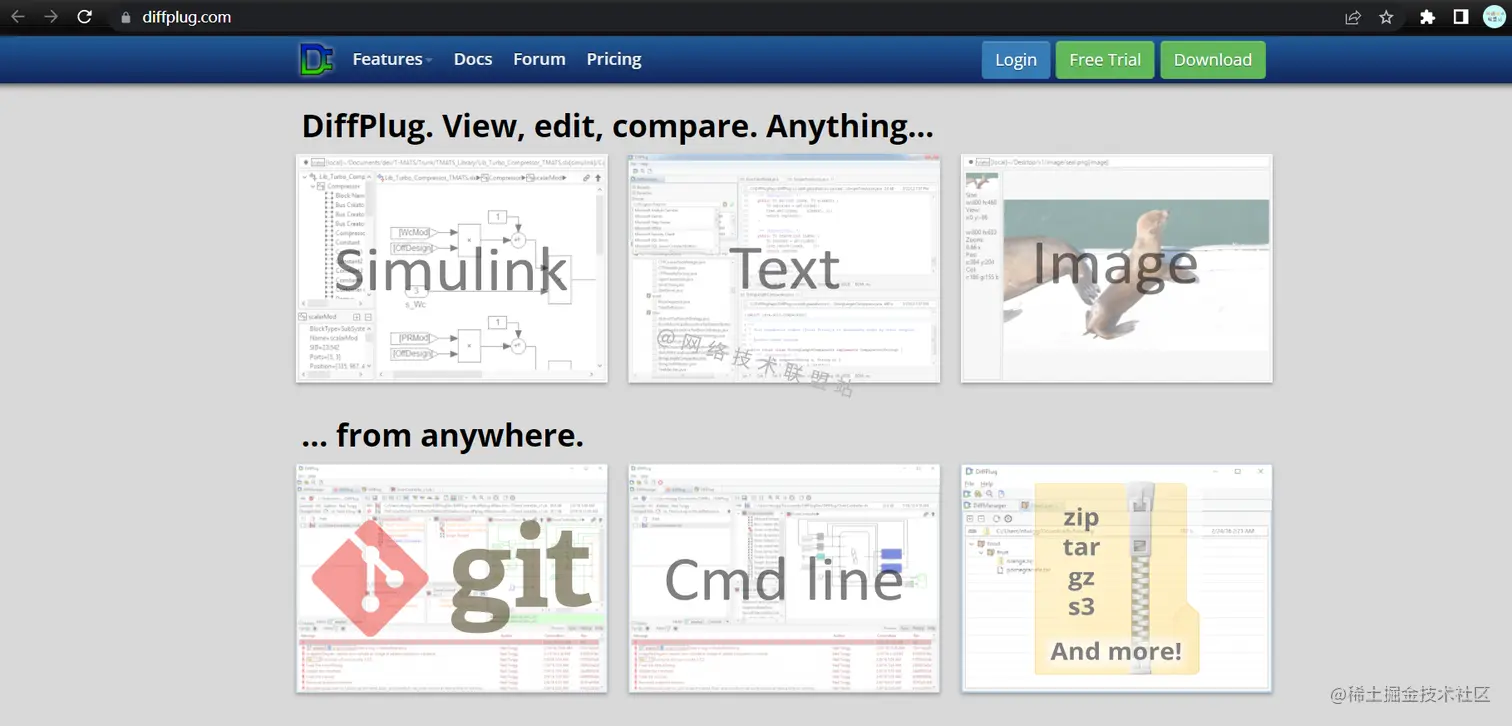Viewport: 1512px width, 726px height.
Task: Open the Simulink screenshot thumbnail
Action: pos(452,268)
